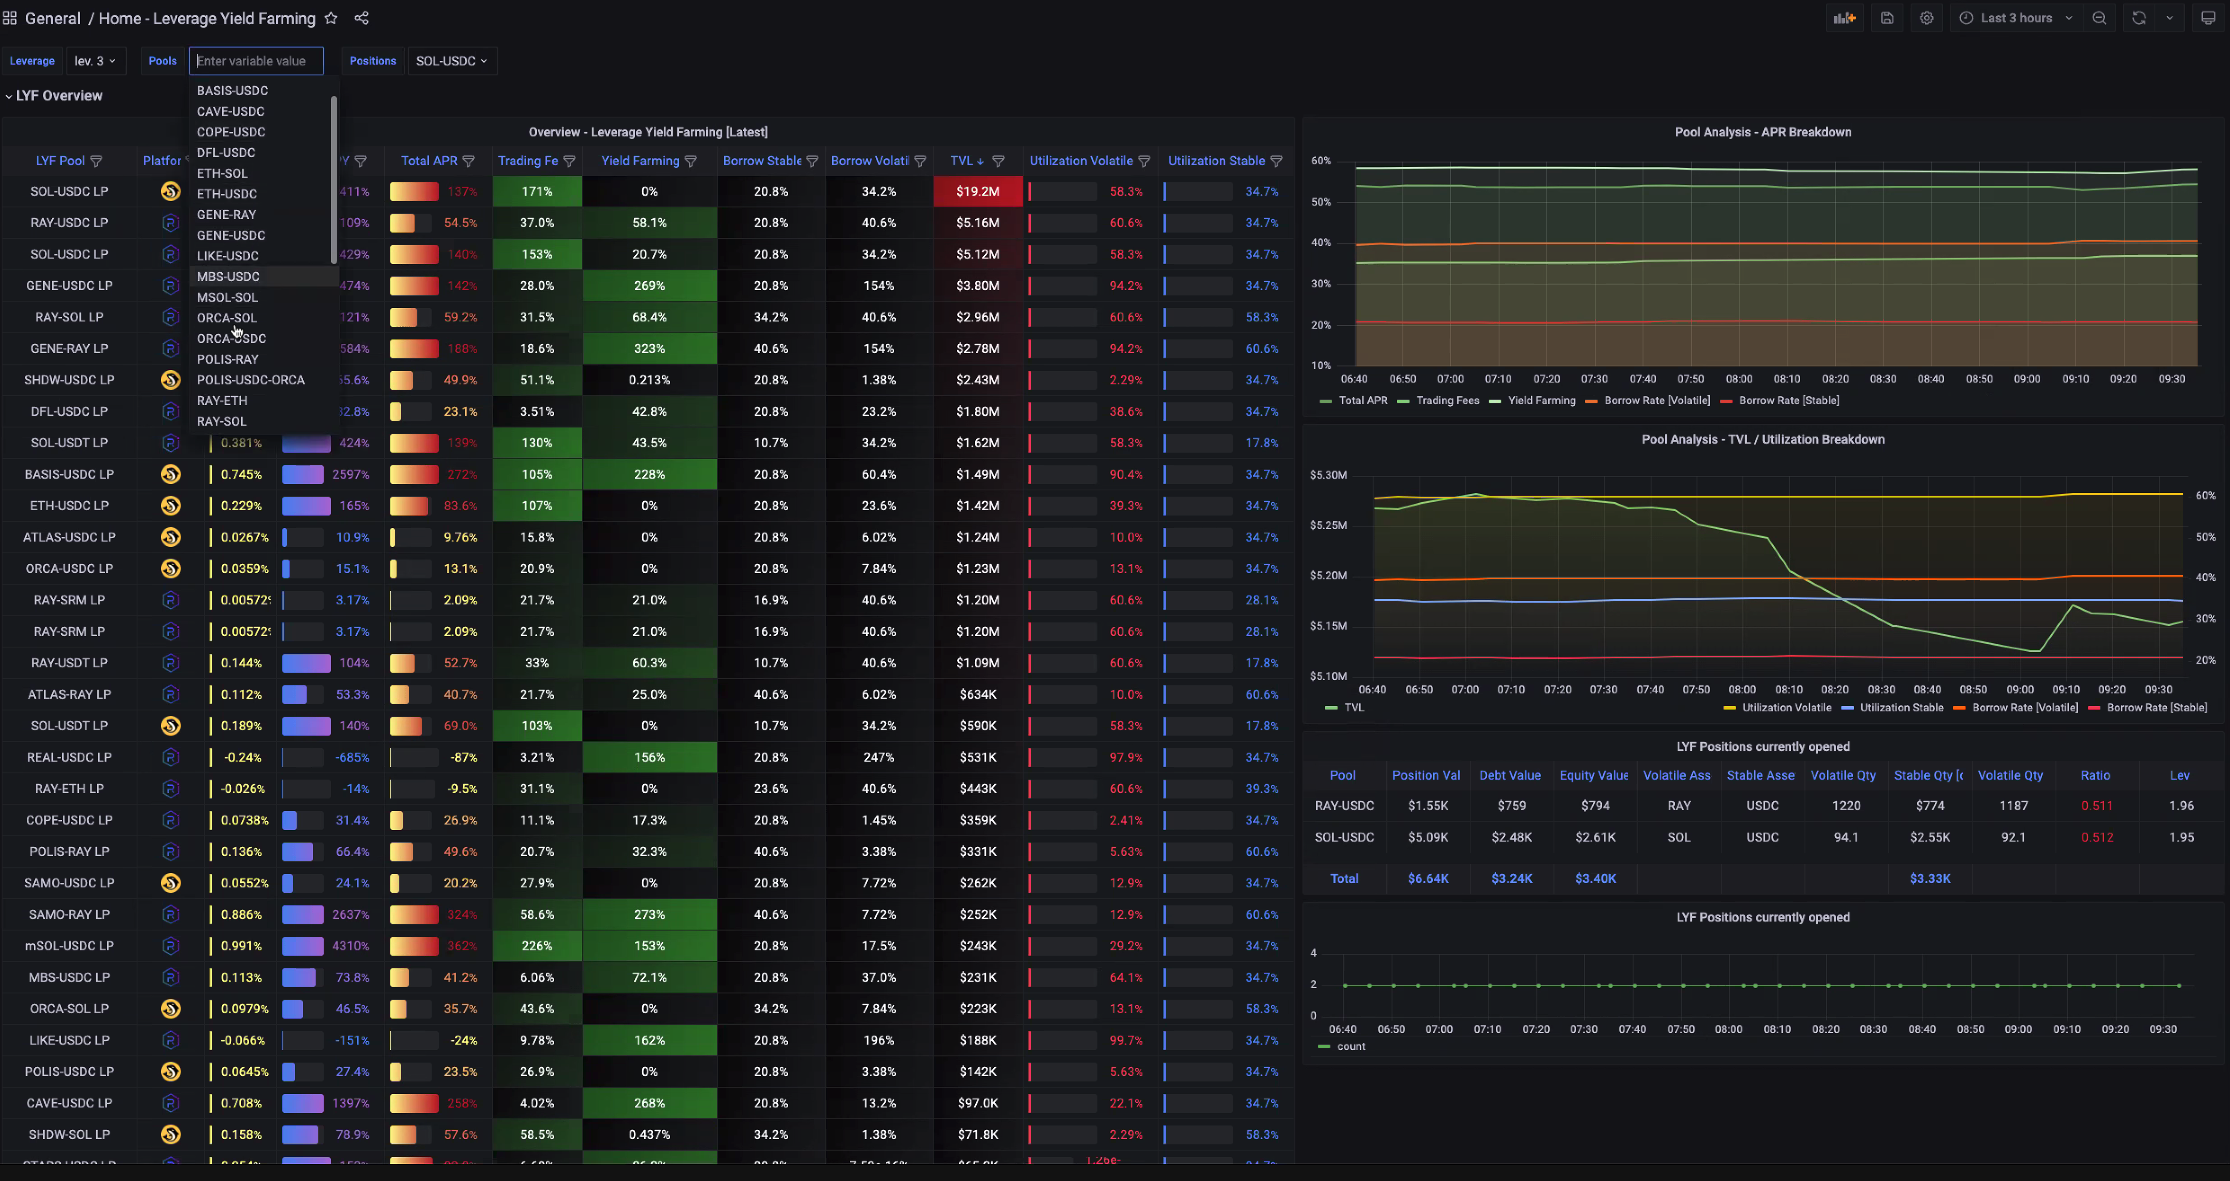
Task: Save dashboard using the disk icon
Action: (x=1887, y=18)
